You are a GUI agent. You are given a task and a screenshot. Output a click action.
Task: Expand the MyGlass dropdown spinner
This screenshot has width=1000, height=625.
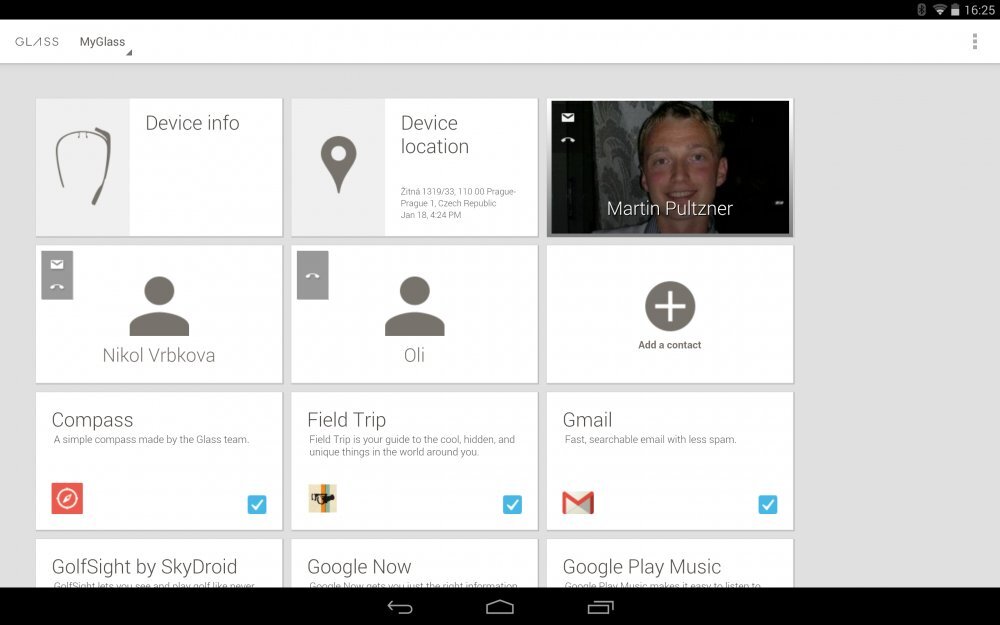[104, 42]
